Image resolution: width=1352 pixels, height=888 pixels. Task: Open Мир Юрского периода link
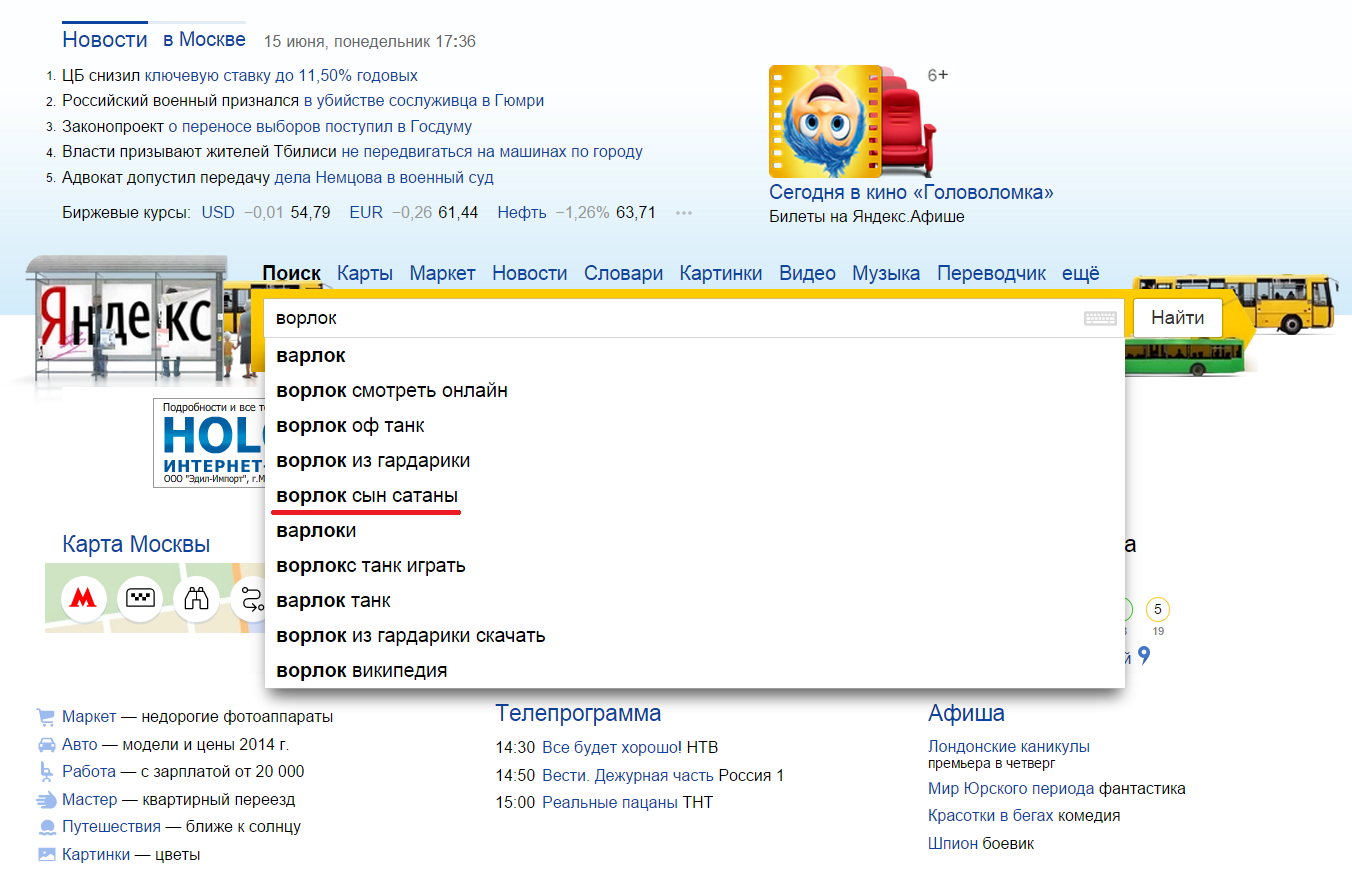point(1013,788)
